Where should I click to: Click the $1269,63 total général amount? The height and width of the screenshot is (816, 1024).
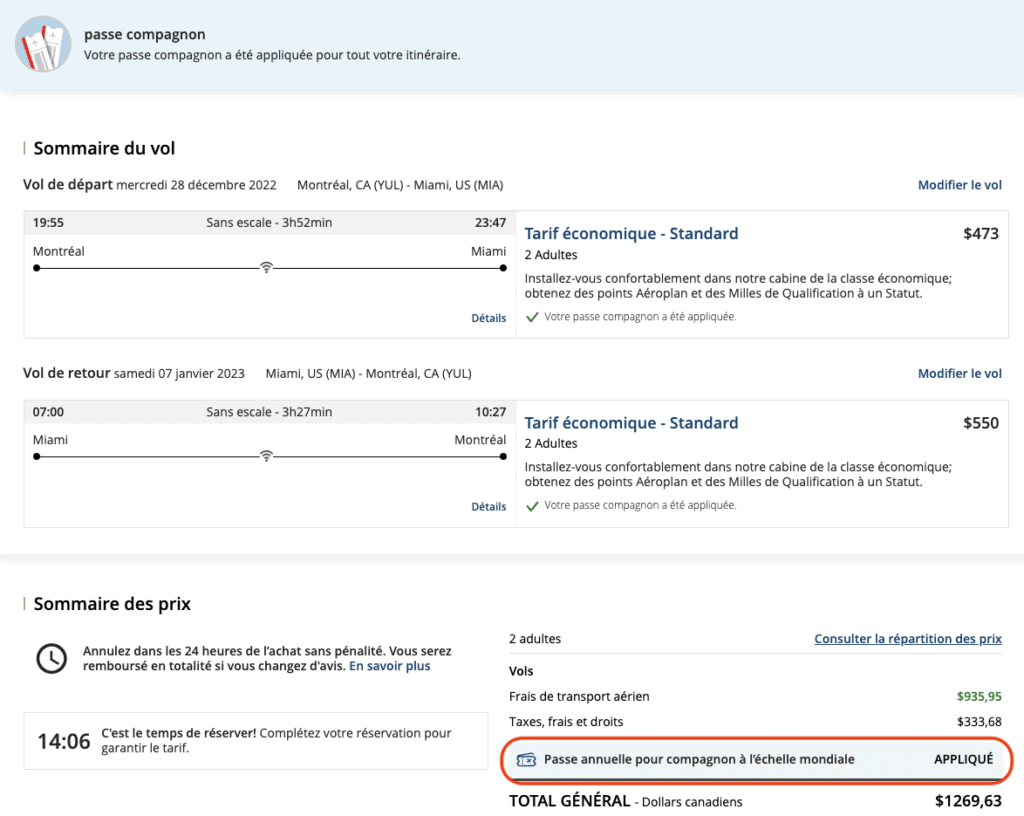point(967,801)
